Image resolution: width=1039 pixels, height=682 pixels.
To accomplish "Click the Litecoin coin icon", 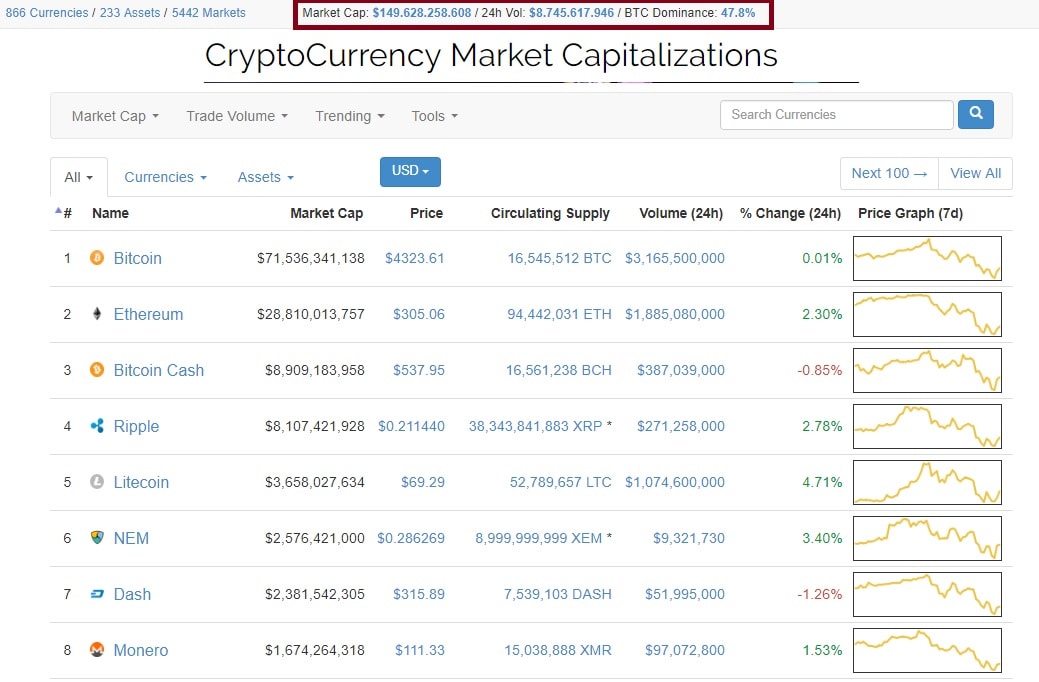I will 97,482.
